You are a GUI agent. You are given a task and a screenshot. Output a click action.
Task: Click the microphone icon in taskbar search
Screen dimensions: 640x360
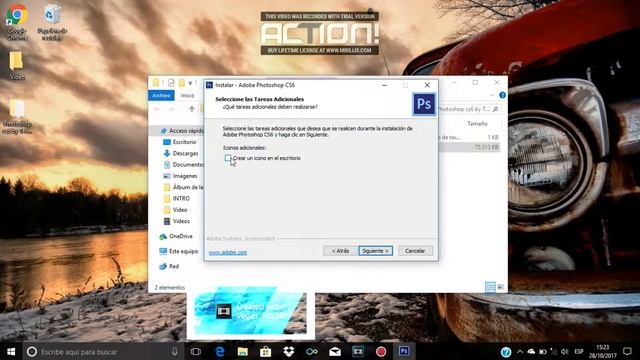click(x=174, y=351)
